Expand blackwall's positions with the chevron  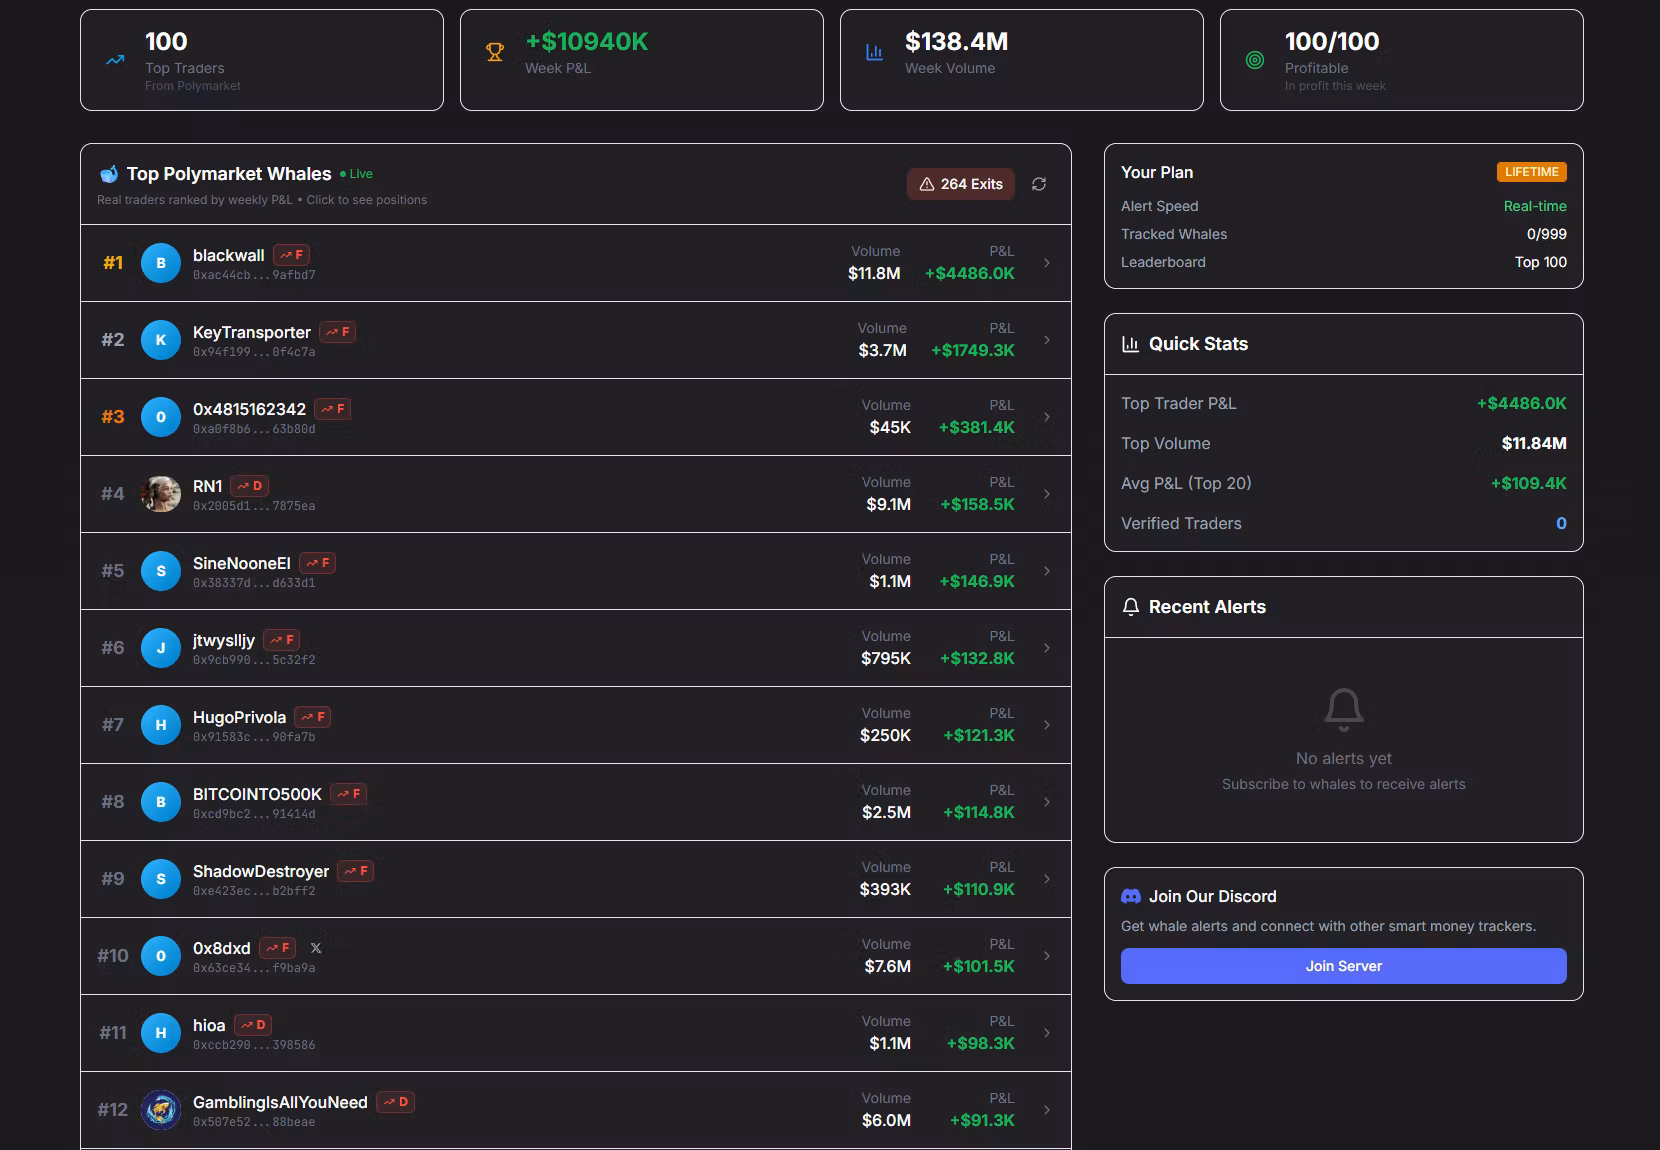pos(1047,263)
